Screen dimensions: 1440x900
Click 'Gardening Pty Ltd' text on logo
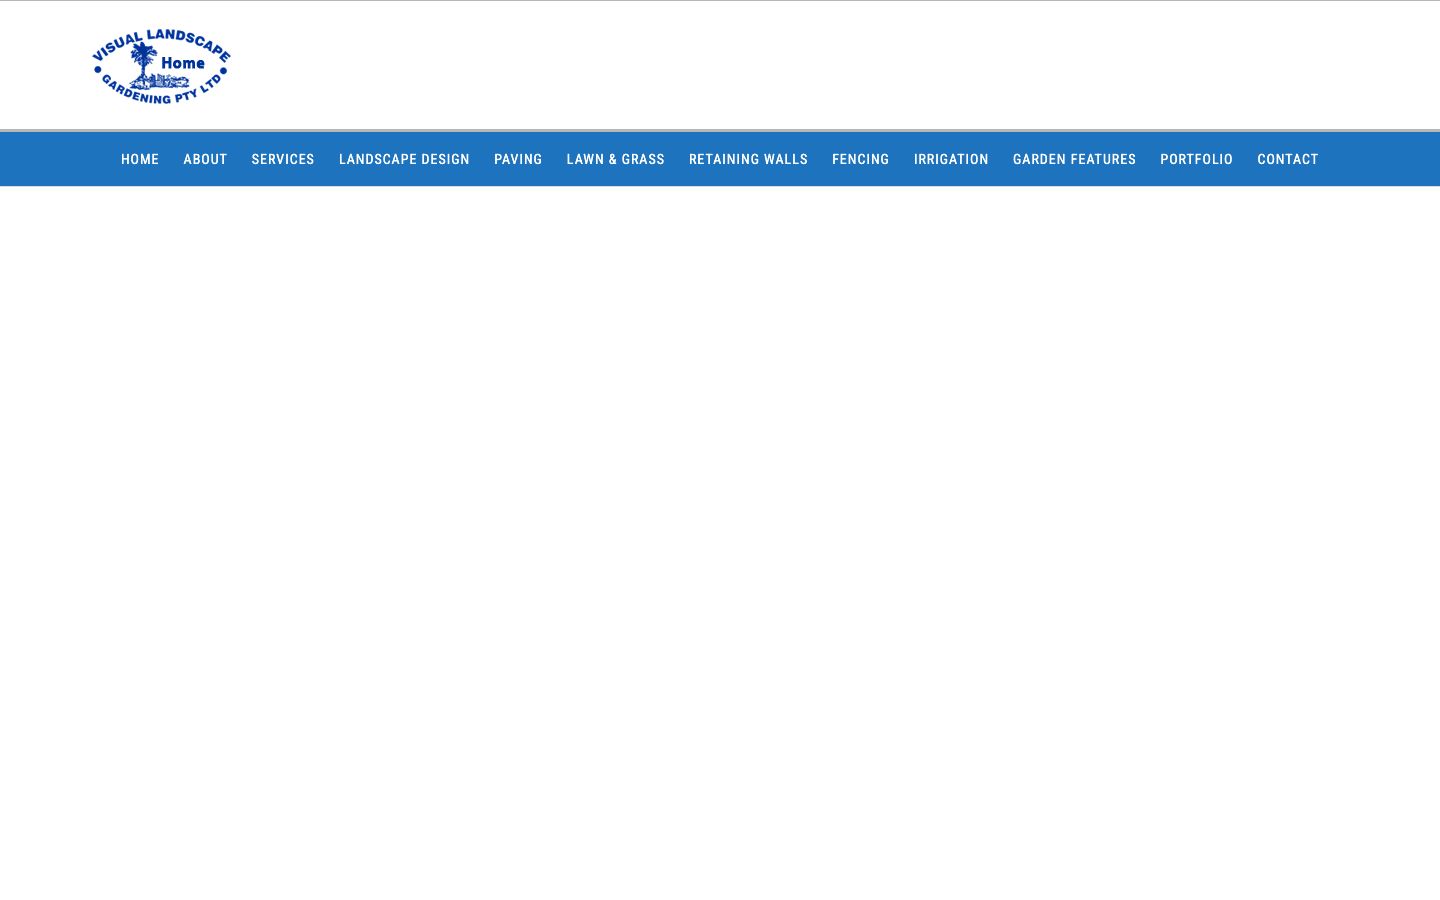(x=160, y=94)
